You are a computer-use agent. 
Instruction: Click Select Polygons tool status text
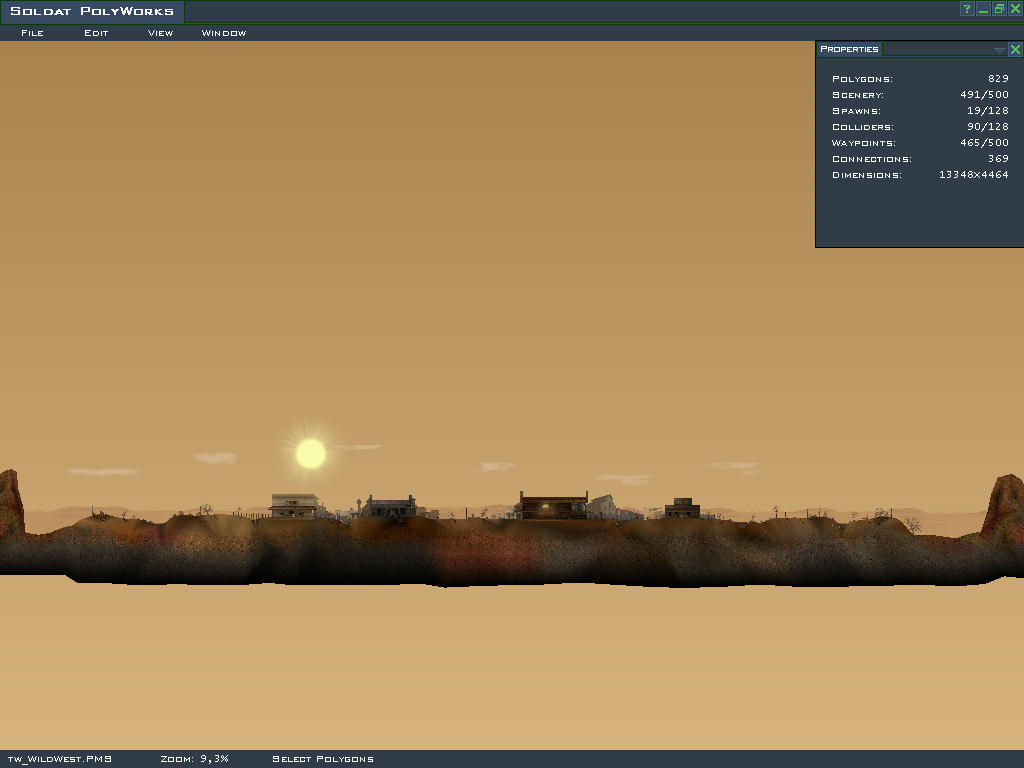click(323, 759)
